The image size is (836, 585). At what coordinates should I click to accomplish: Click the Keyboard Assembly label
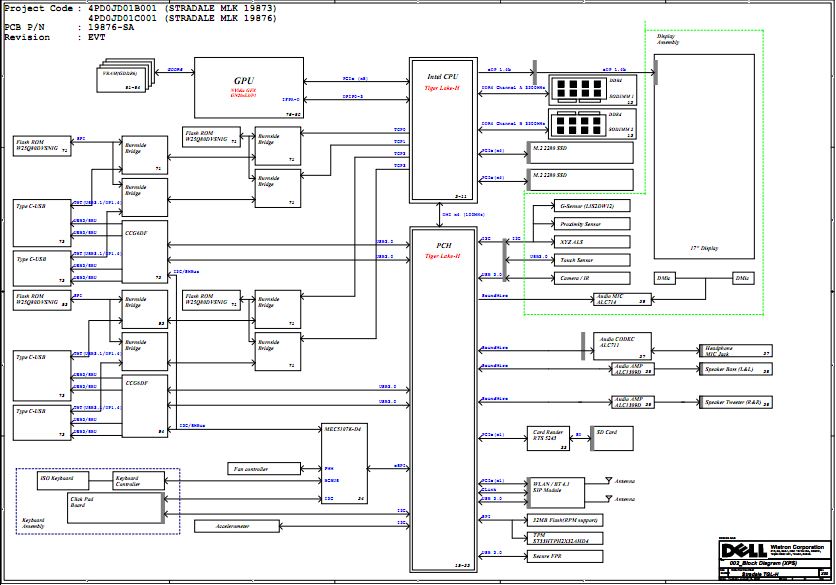[x=33, y=523]
